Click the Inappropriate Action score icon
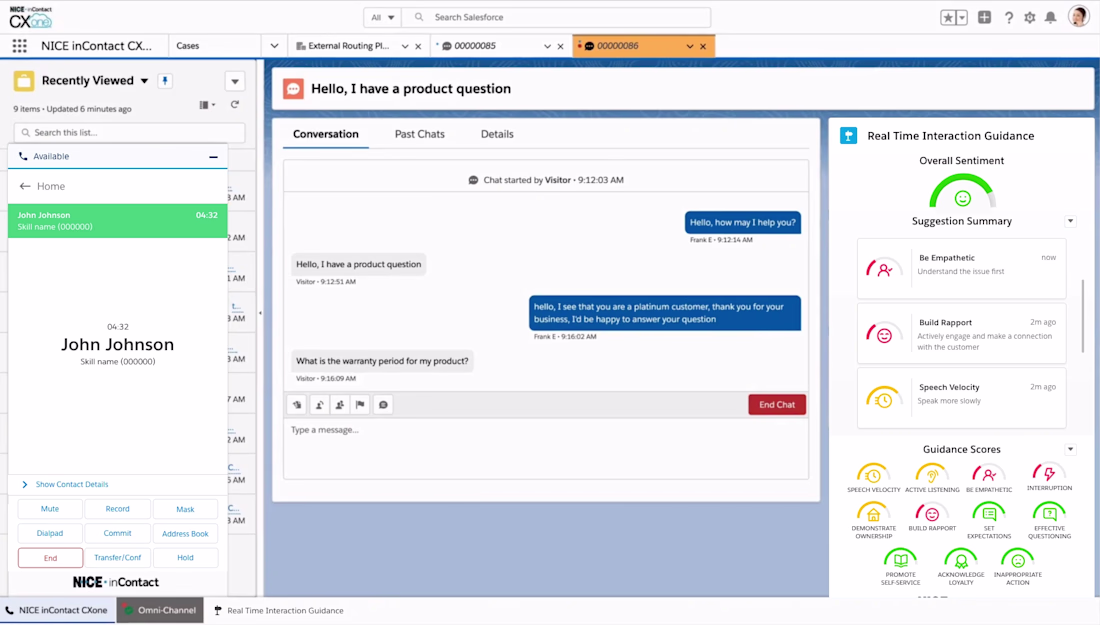Viewport: 1100px width, 625px height. pyautogui.click(x=1017, y=560)
